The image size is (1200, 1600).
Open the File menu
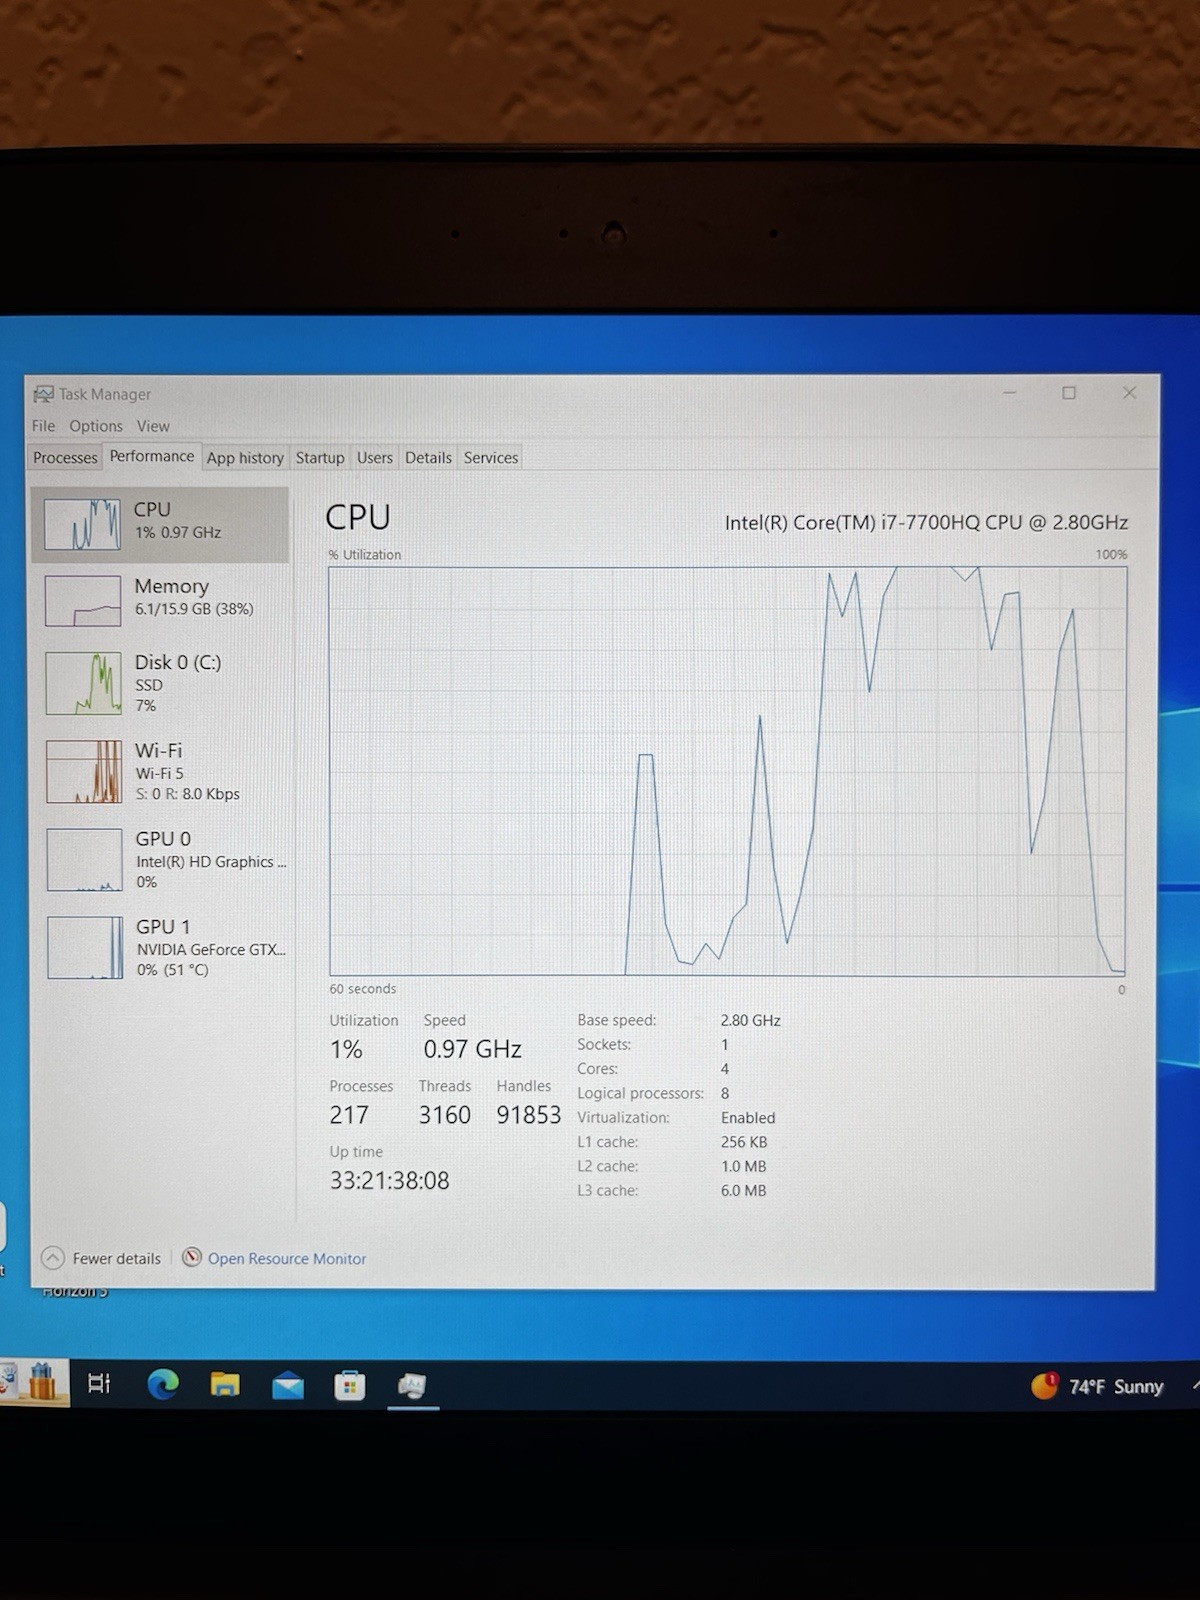coord(43,426)
